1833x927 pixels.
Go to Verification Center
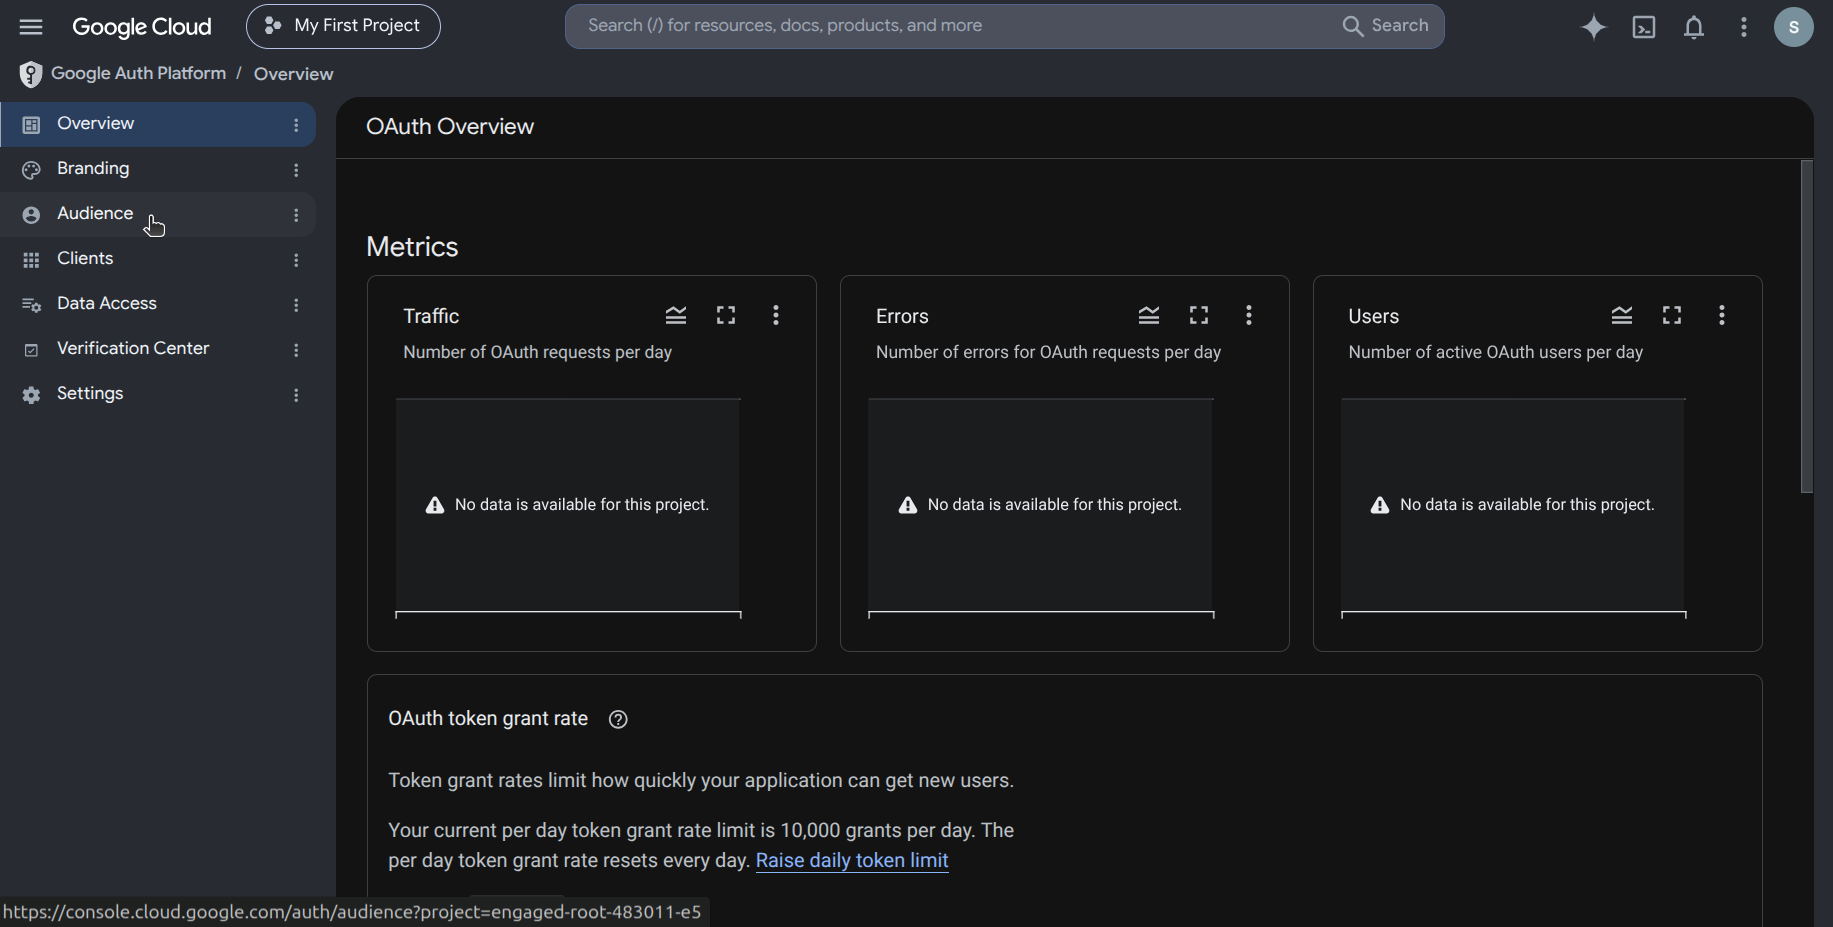point(158,349)
